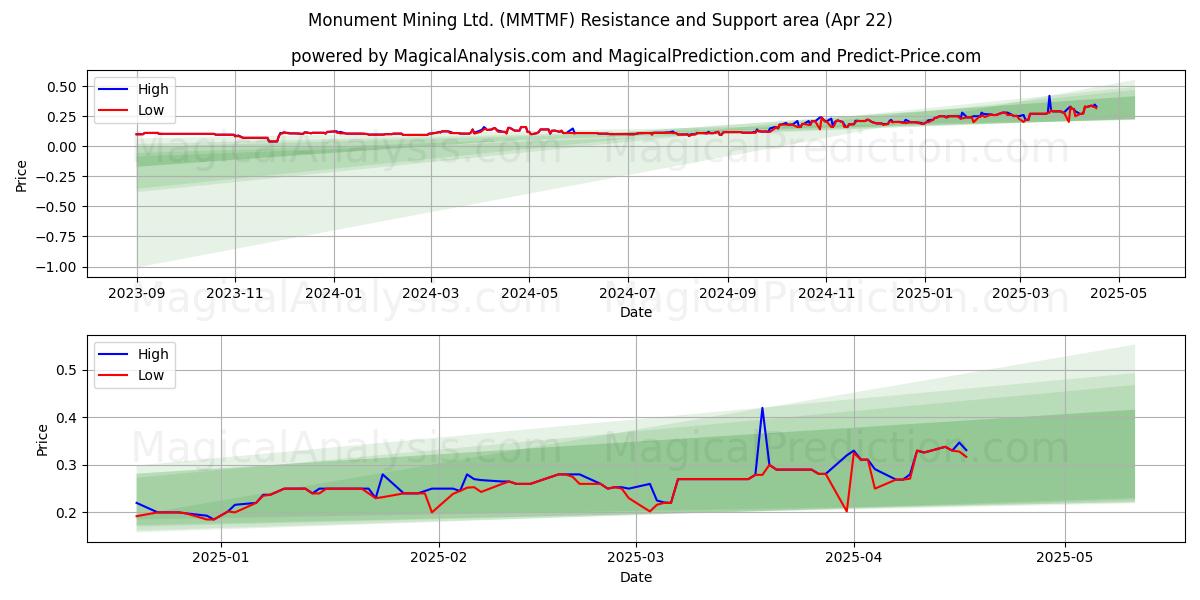Select the '−1.00' price tick on top chart
This screenshot has height=600, width=1200.
(57, 267)
